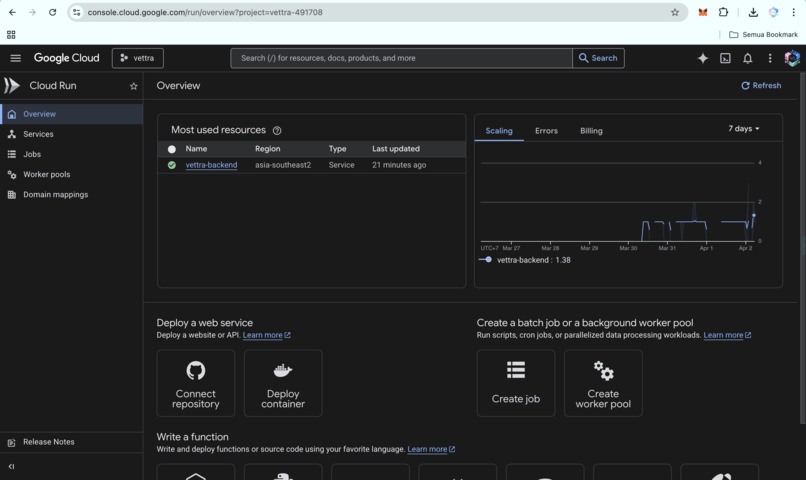Open the MetaMask fox extension

tap(703, 12)
